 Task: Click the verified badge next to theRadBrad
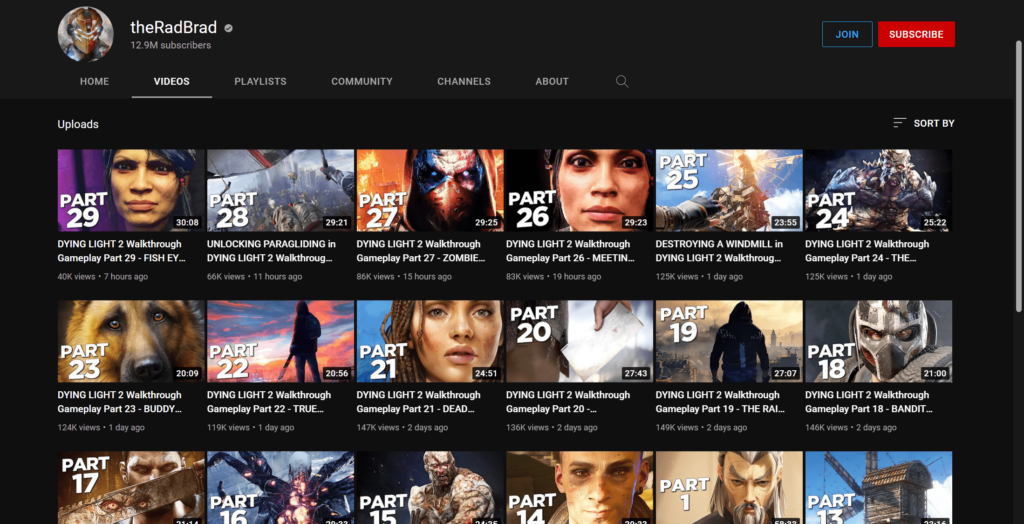[229, 28]
